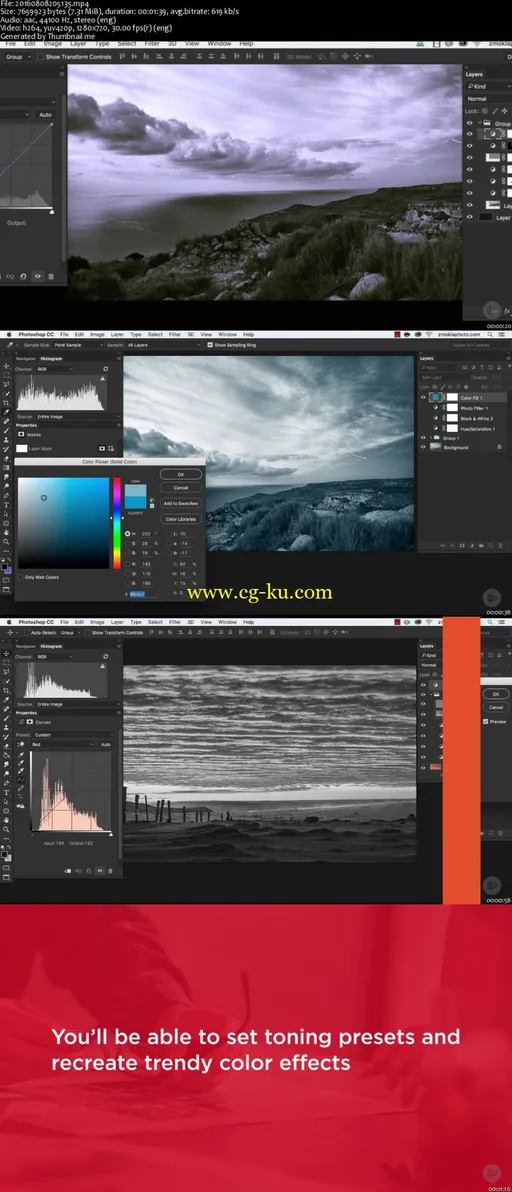Select the H radio button in Color Picker
Screen dimensions: 512x1192
pyautogui.click(x=128, y=534)
